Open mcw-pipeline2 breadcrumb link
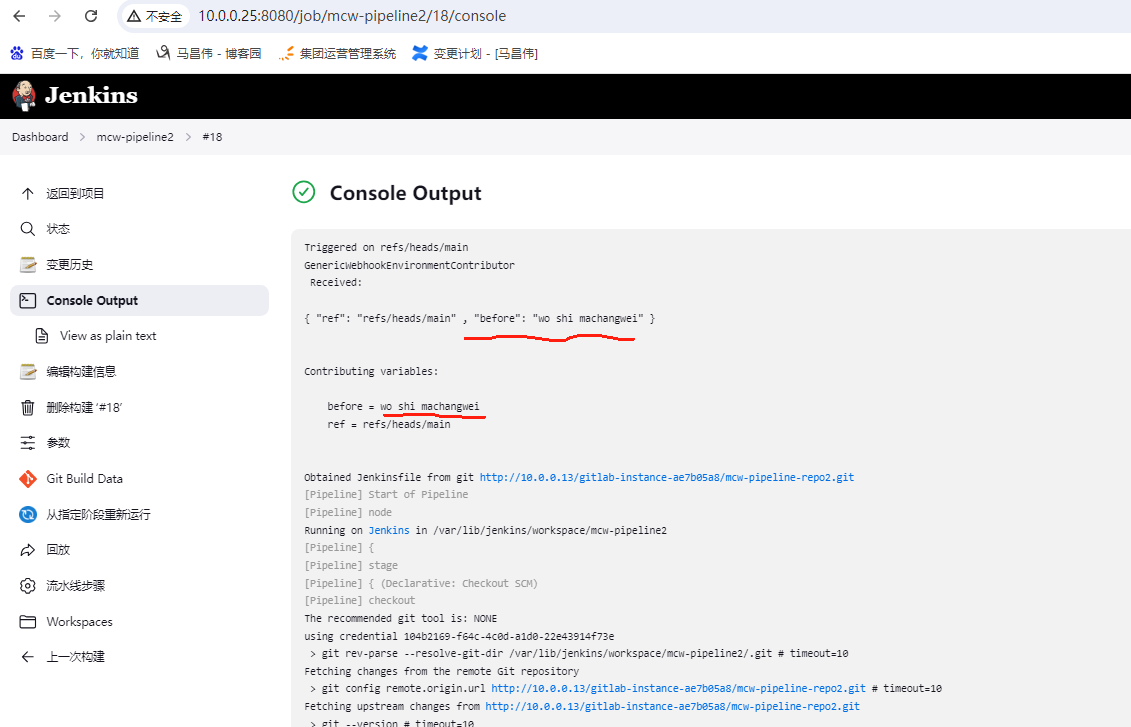Image resolution: width=1131 pixels, height=727 pixels. click(x=135, y=137)
